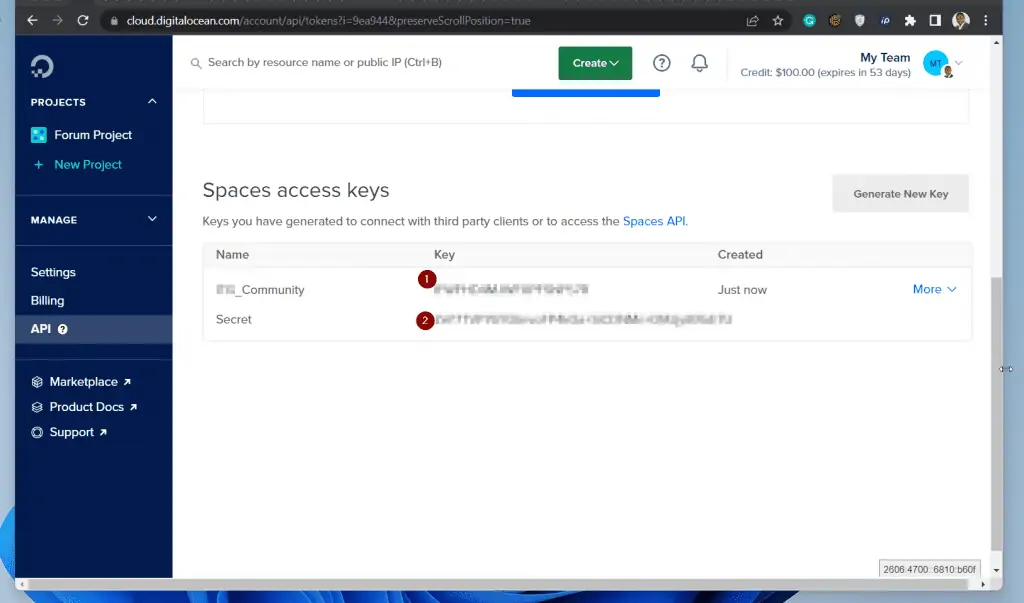Reload the page with the refresh icon

[x=83, y=20]
